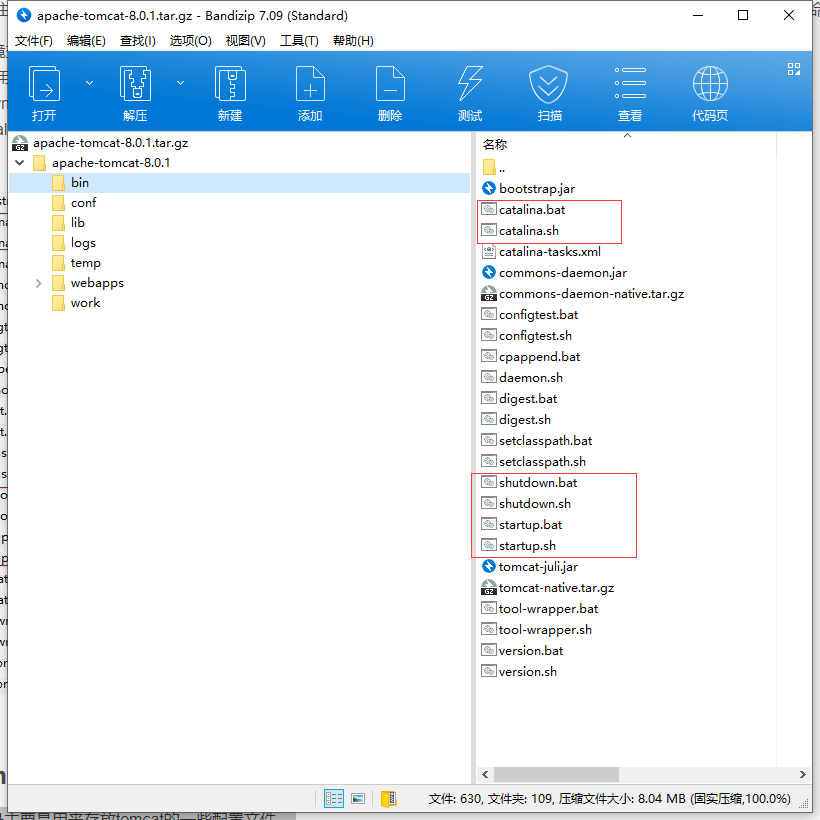Viewport: 820px width, 820px height.
Task: Open the 选项(O) menu
Action: [x=190, y=40]
